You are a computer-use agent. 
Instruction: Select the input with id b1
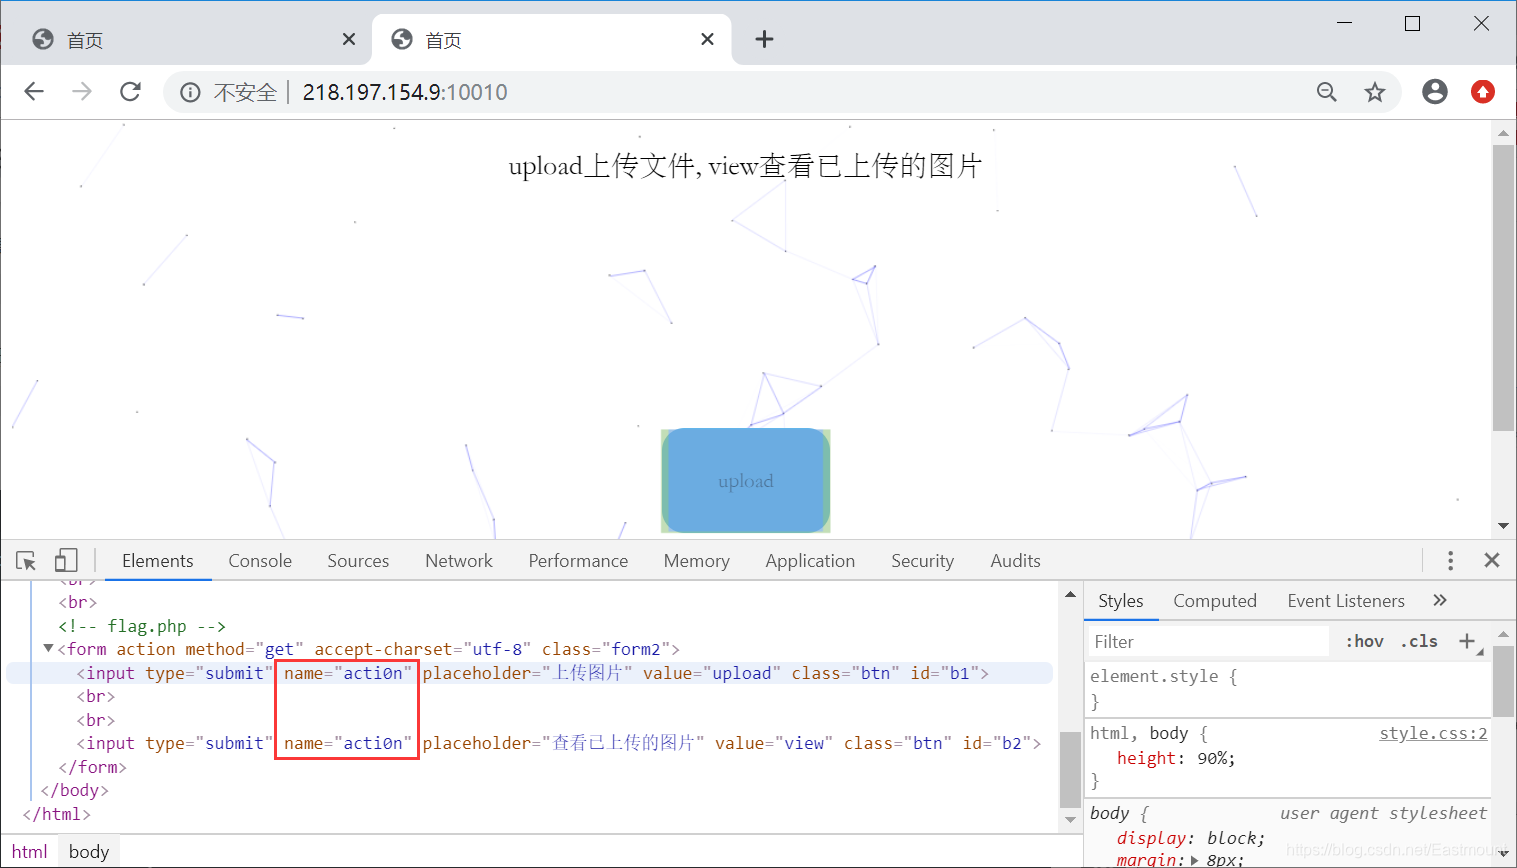pyautogui.click(x=532, y=673)
